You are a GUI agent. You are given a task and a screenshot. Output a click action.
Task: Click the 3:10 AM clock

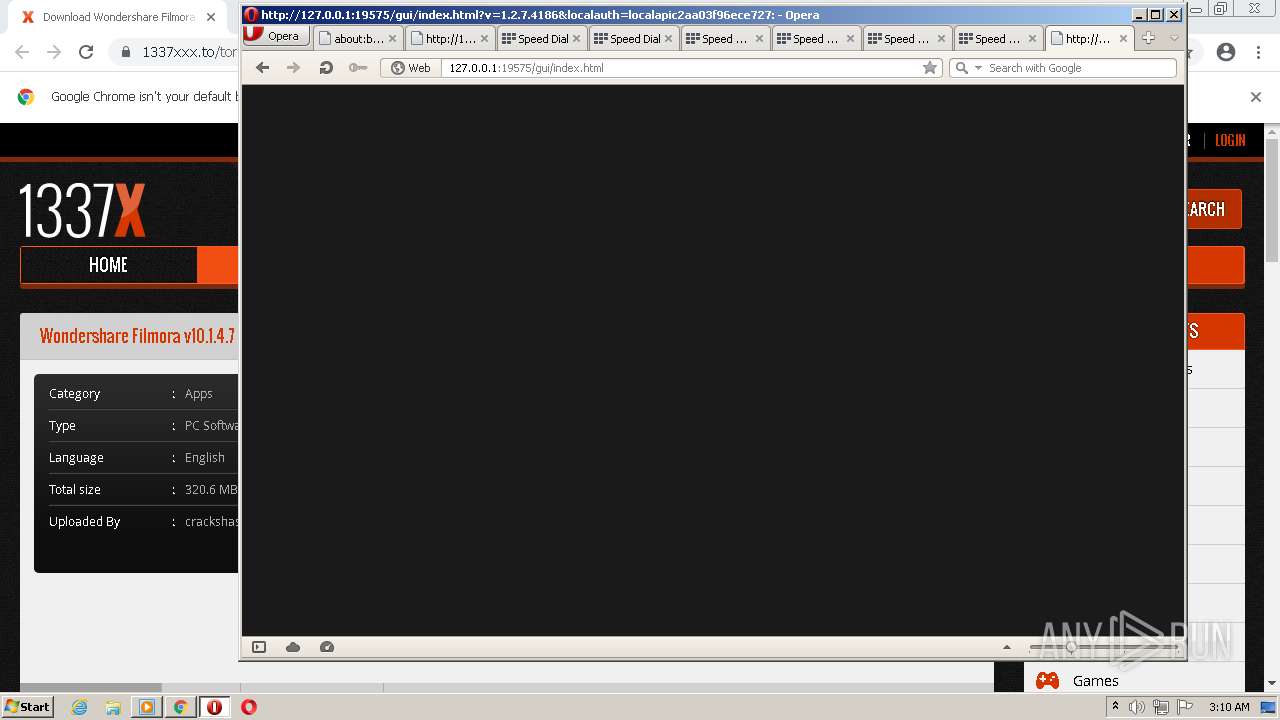1228,707
